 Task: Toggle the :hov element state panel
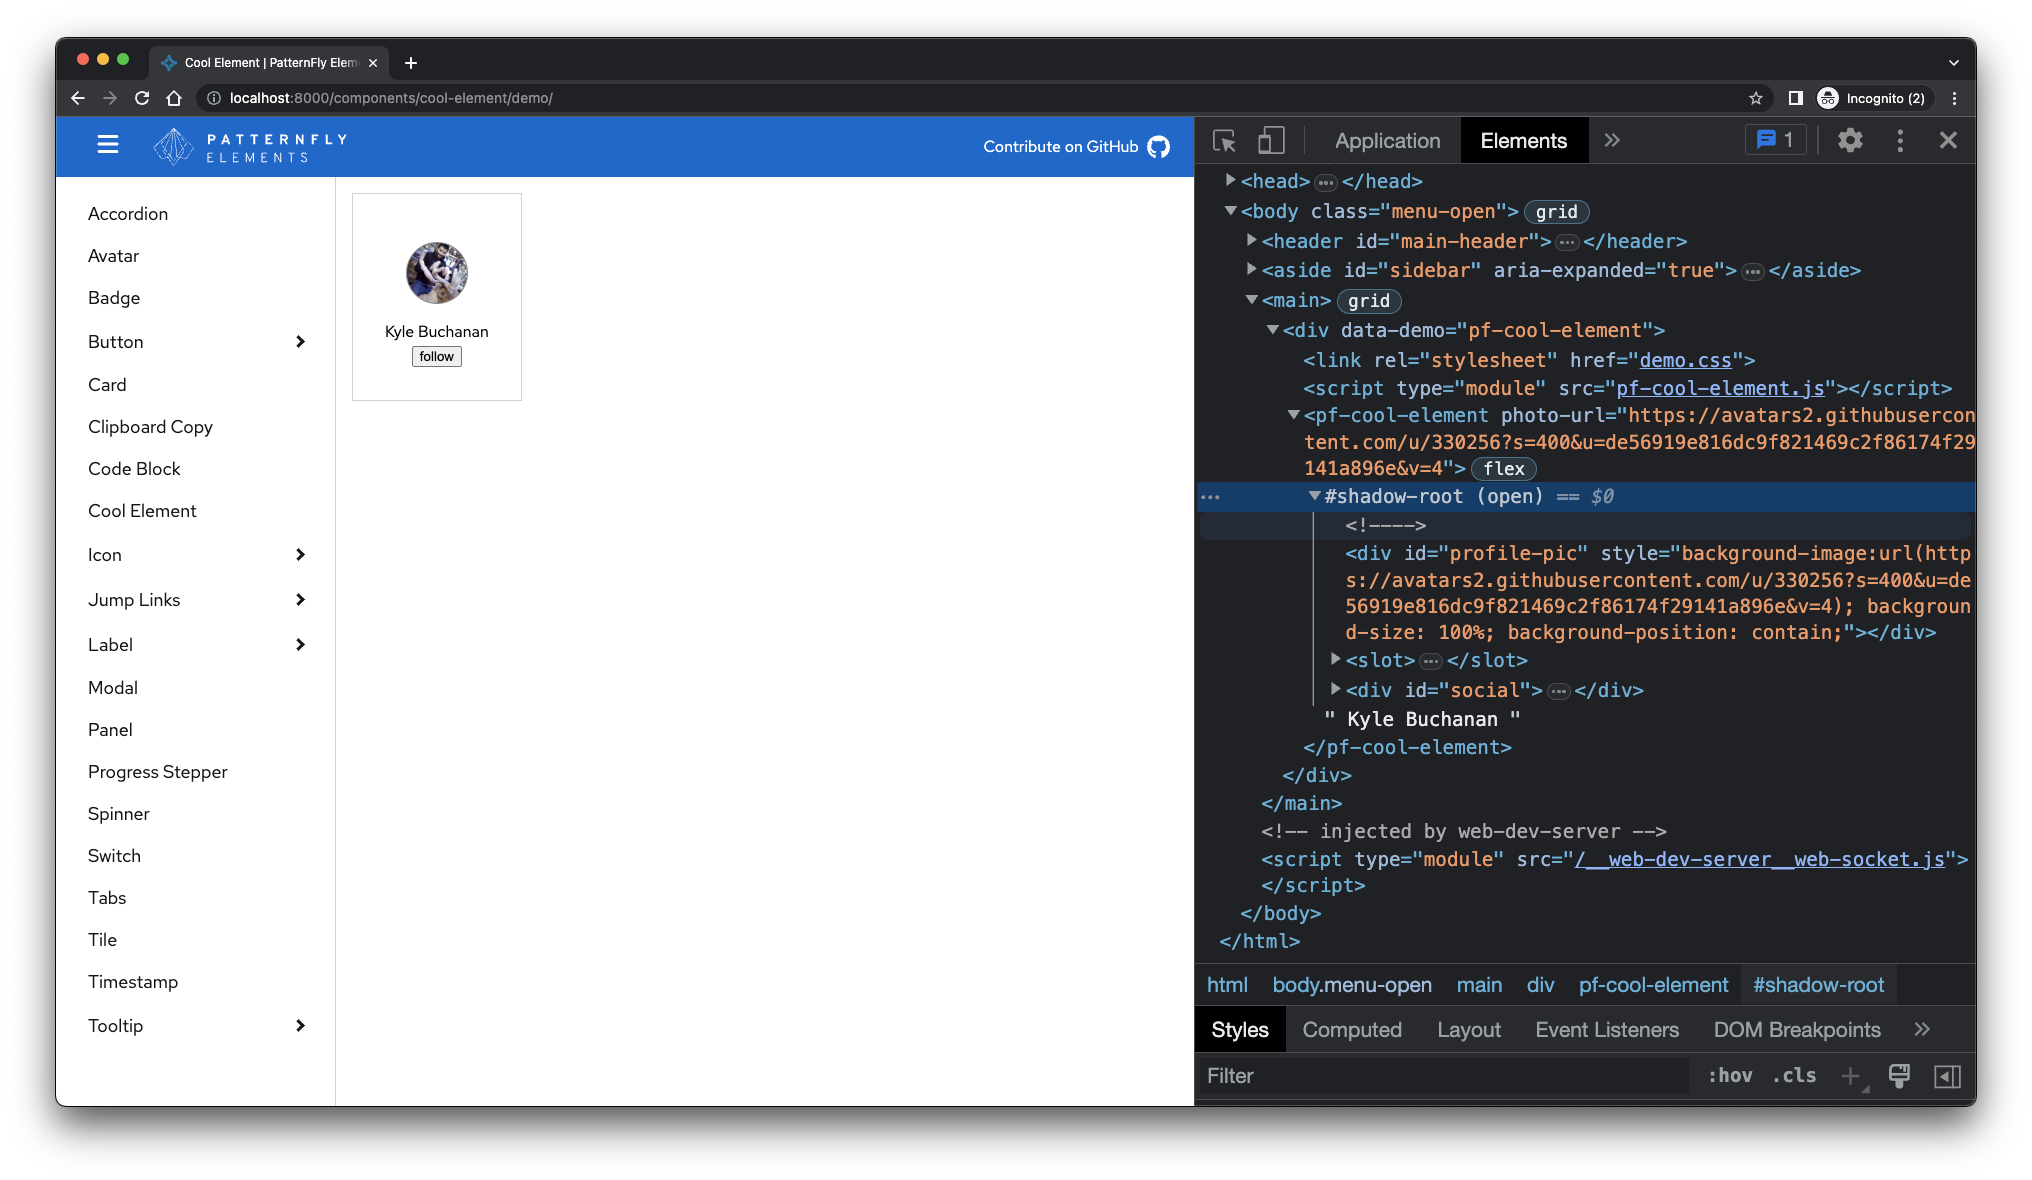click(1729, 1076)
